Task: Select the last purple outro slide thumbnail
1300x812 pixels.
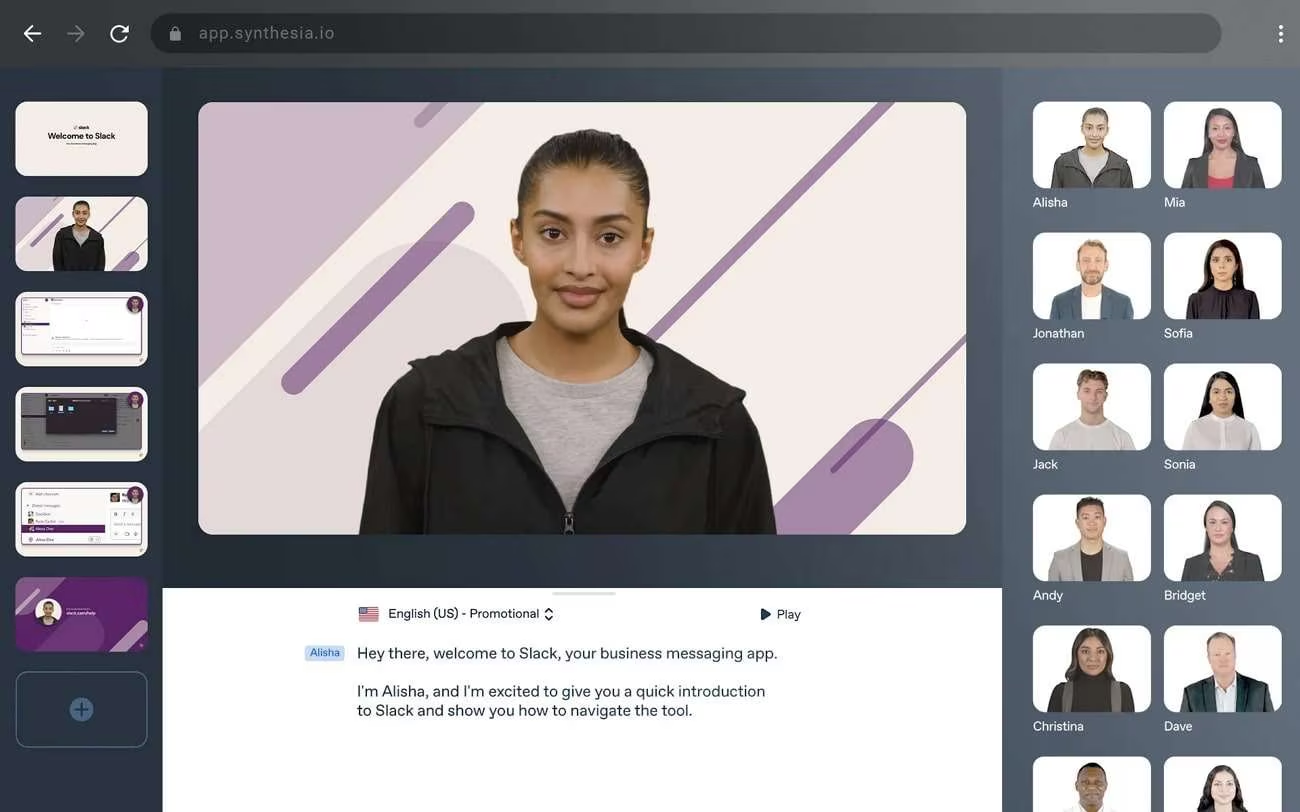Action: (x=81, y=614)
